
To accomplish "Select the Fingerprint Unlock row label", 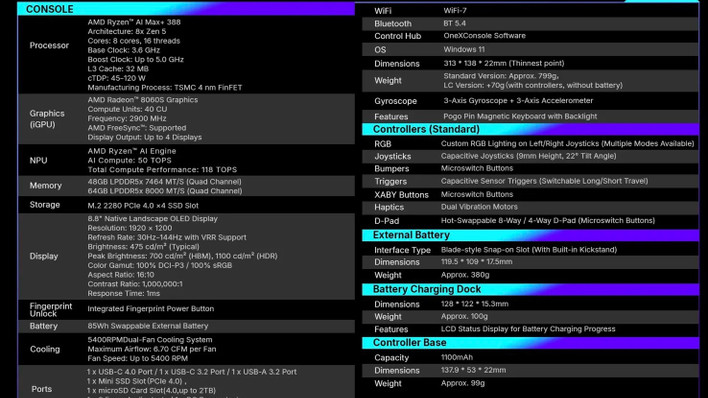I will point(51,310).
